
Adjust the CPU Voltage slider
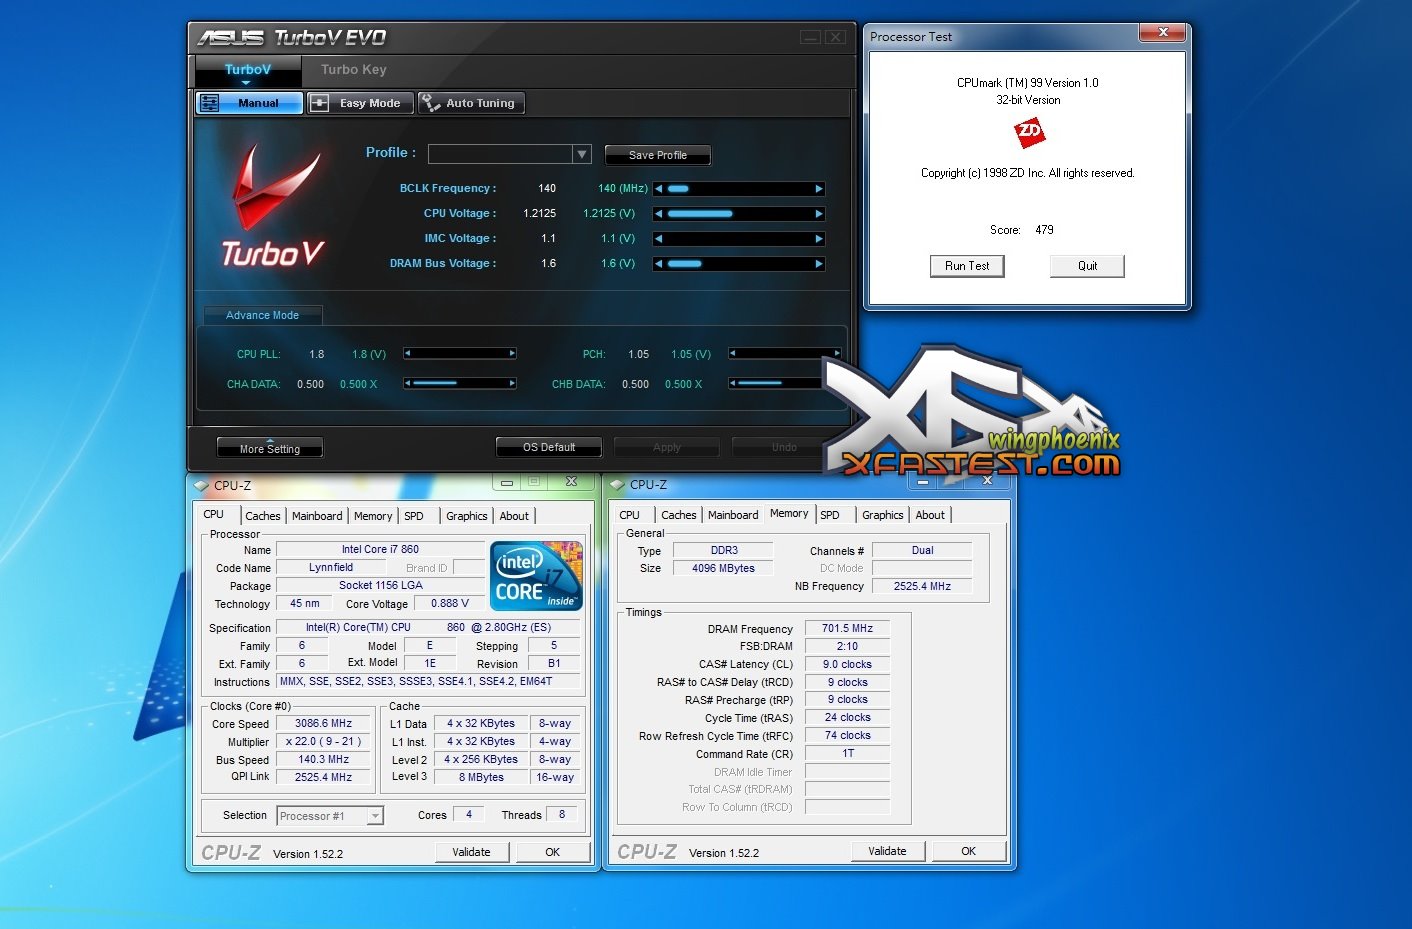tap(700, 213)
